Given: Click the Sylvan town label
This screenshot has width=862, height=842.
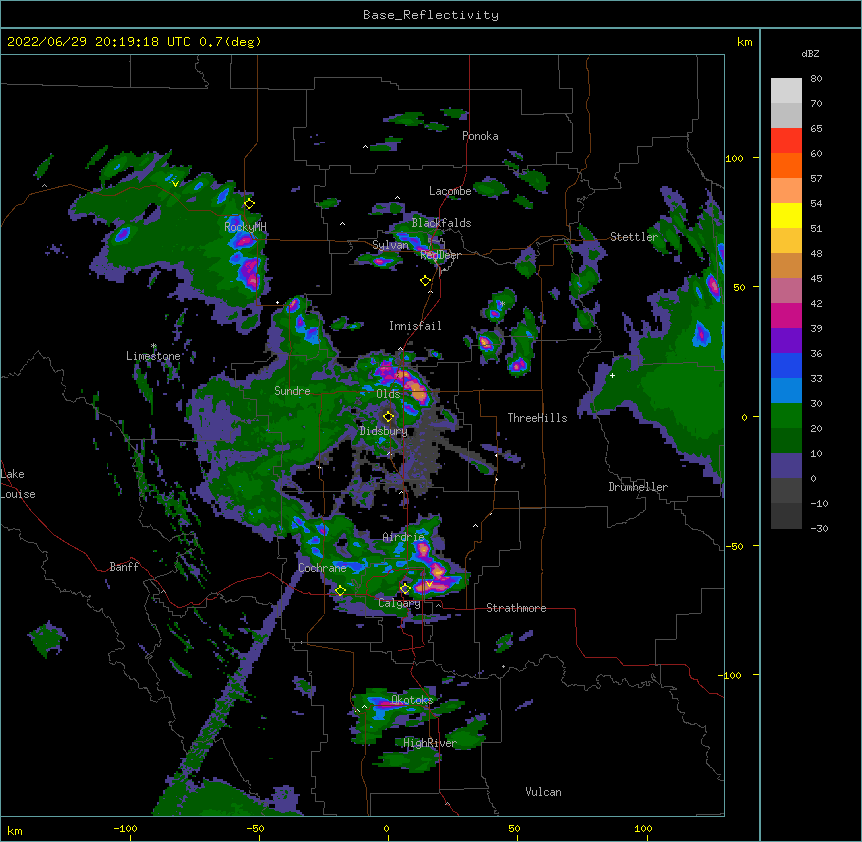Looking at the screenshot, I should click(x=390, y=245).
